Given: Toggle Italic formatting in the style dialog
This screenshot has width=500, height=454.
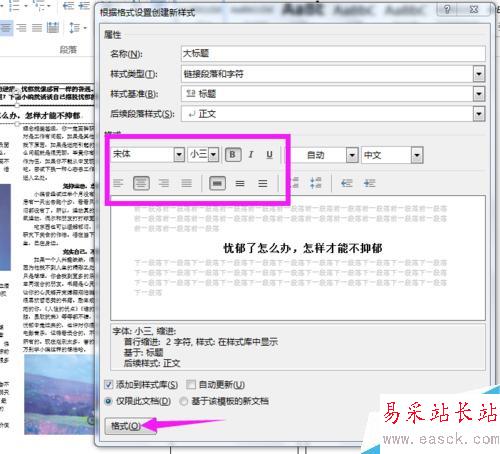Looking at the screenshot, I should [x=251, y=154].
